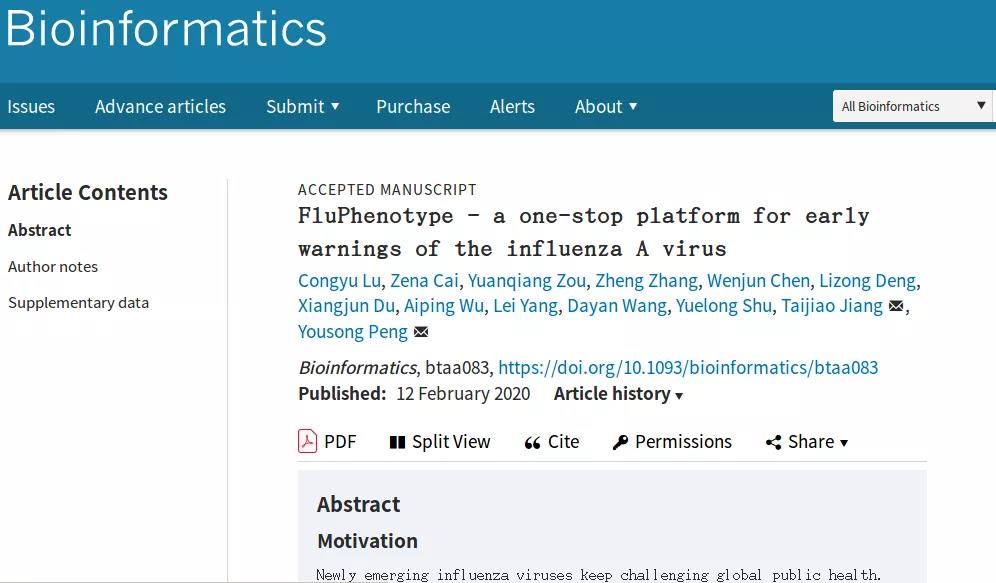
Task: Open Split View via its icon
Action: coord(397,442)
